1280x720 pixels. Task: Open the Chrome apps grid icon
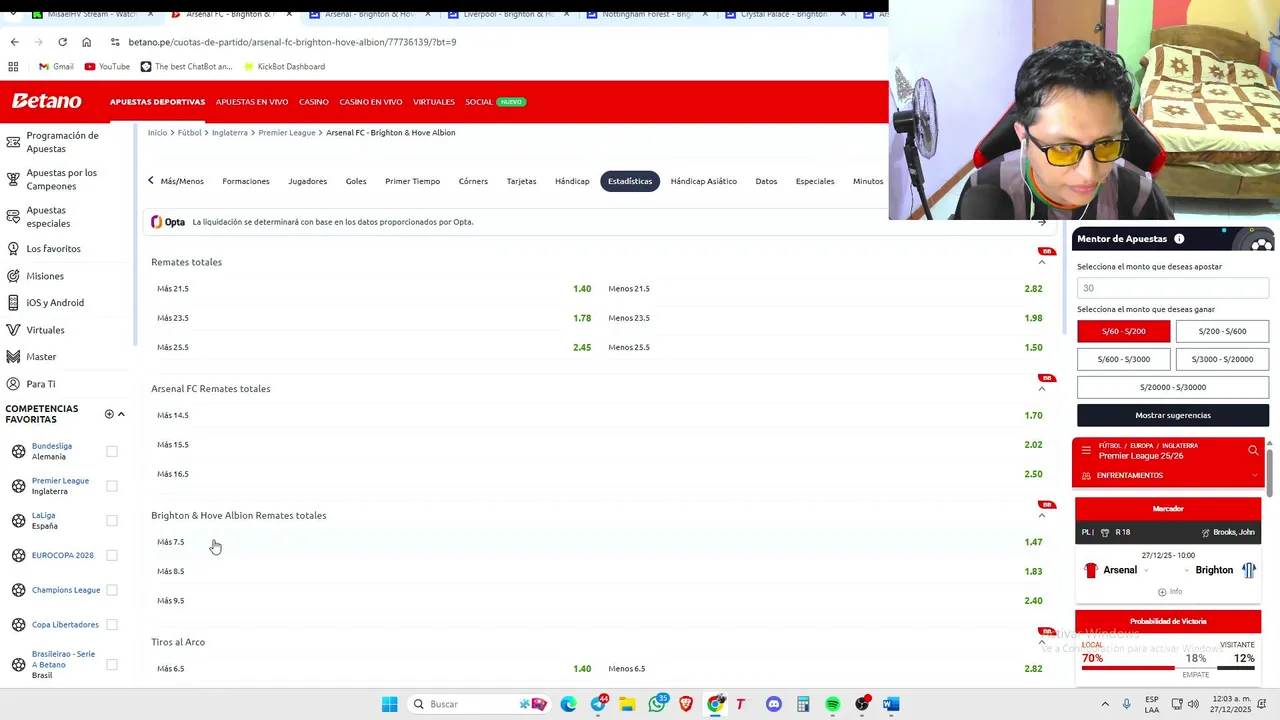13,66
